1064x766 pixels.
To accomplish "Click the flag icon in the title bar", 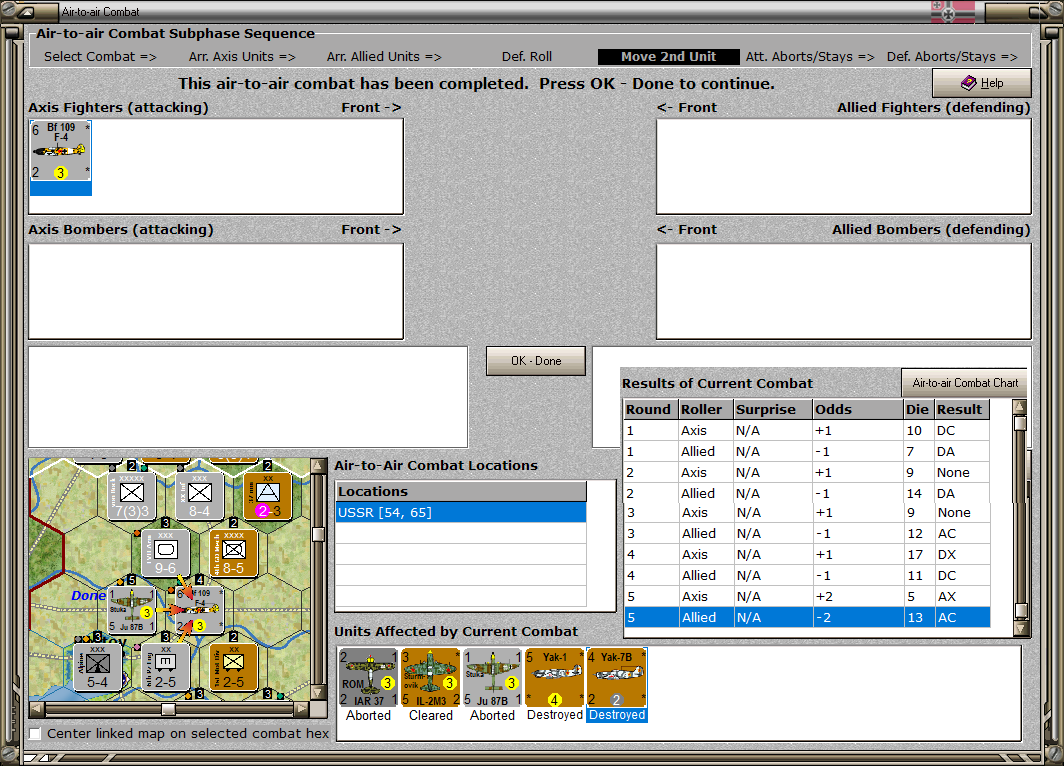I will pyautogui.click(x=953, y=12).
